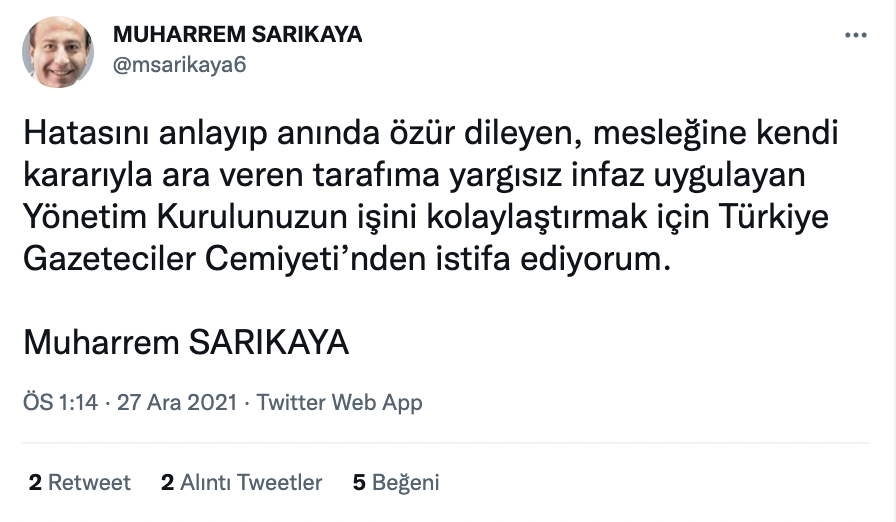The image size is (896, 522).
Task: Click the 27 Ara 2021 date
Action: 177,403
